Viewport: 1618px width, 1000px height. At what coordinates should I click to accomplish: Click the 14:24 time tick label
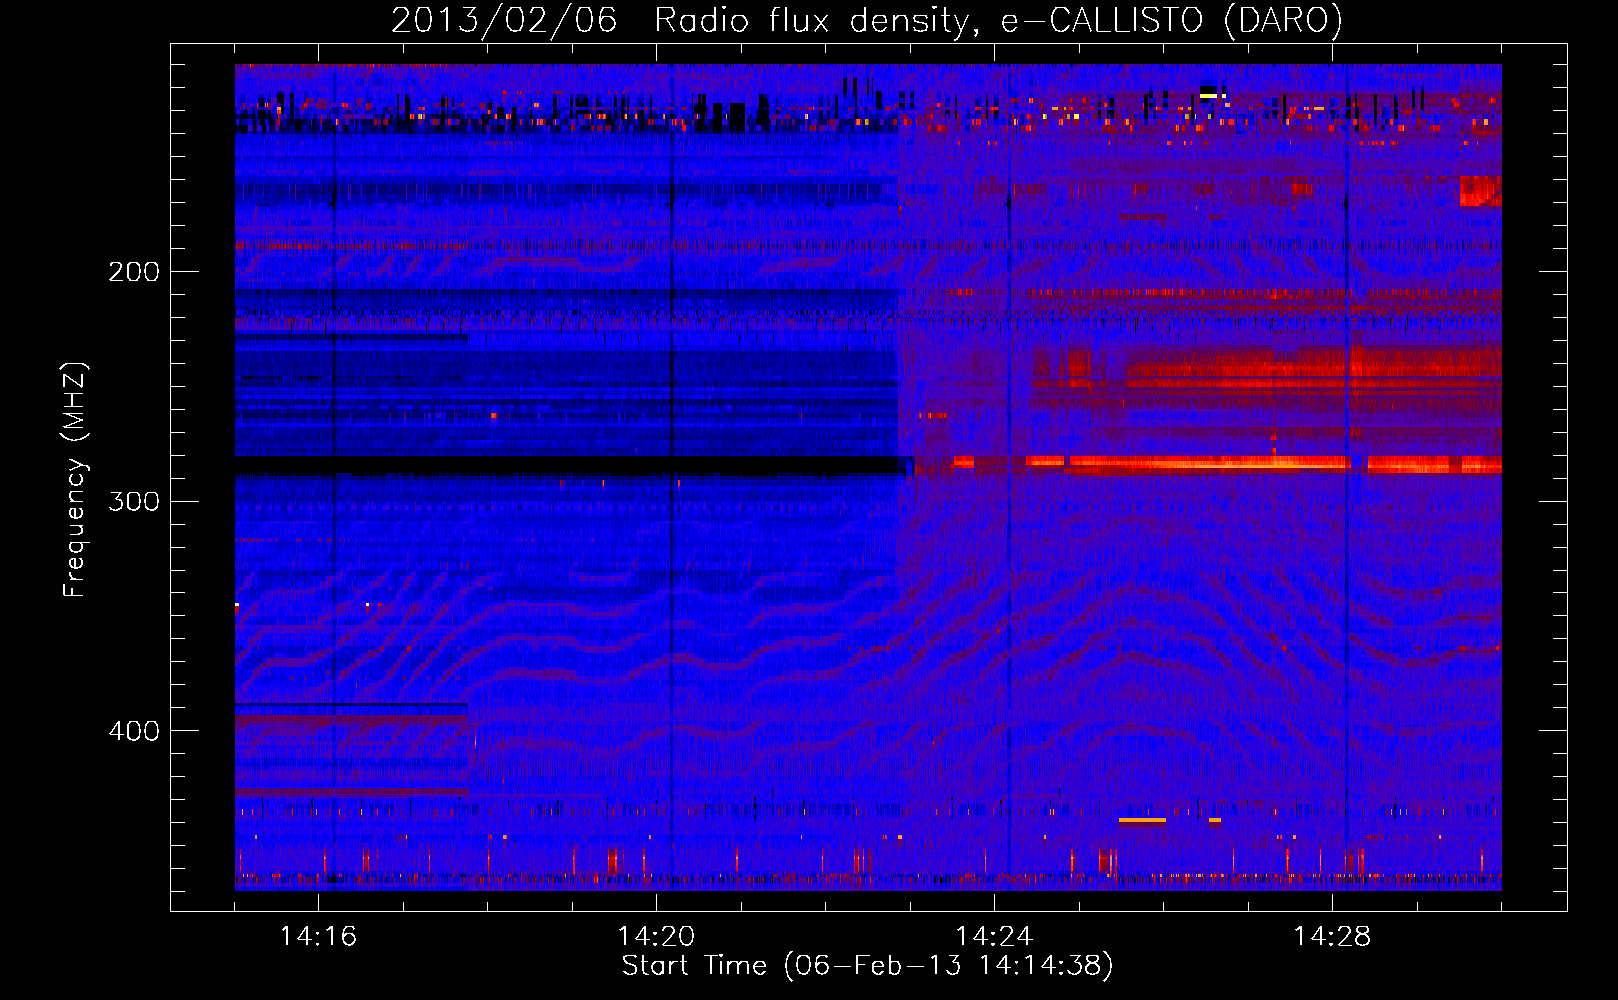click(x=994, y=937)
